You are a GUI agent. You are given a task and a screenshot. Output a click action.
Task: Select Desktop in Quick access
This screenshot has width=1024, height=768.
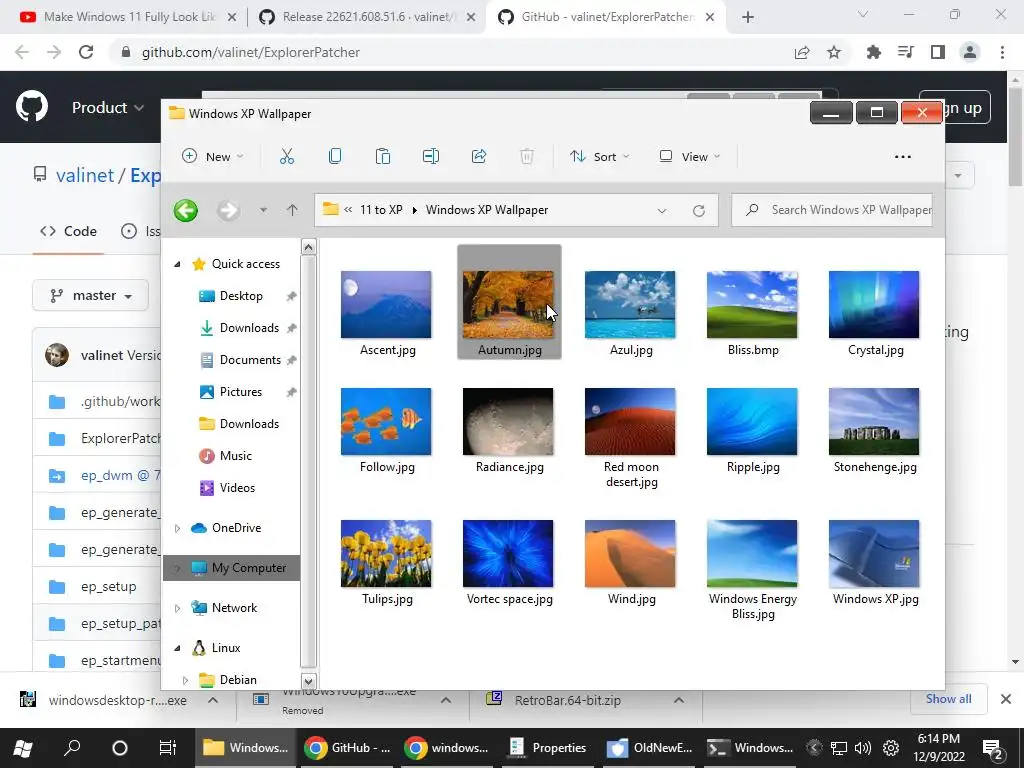tap(241, 296)
